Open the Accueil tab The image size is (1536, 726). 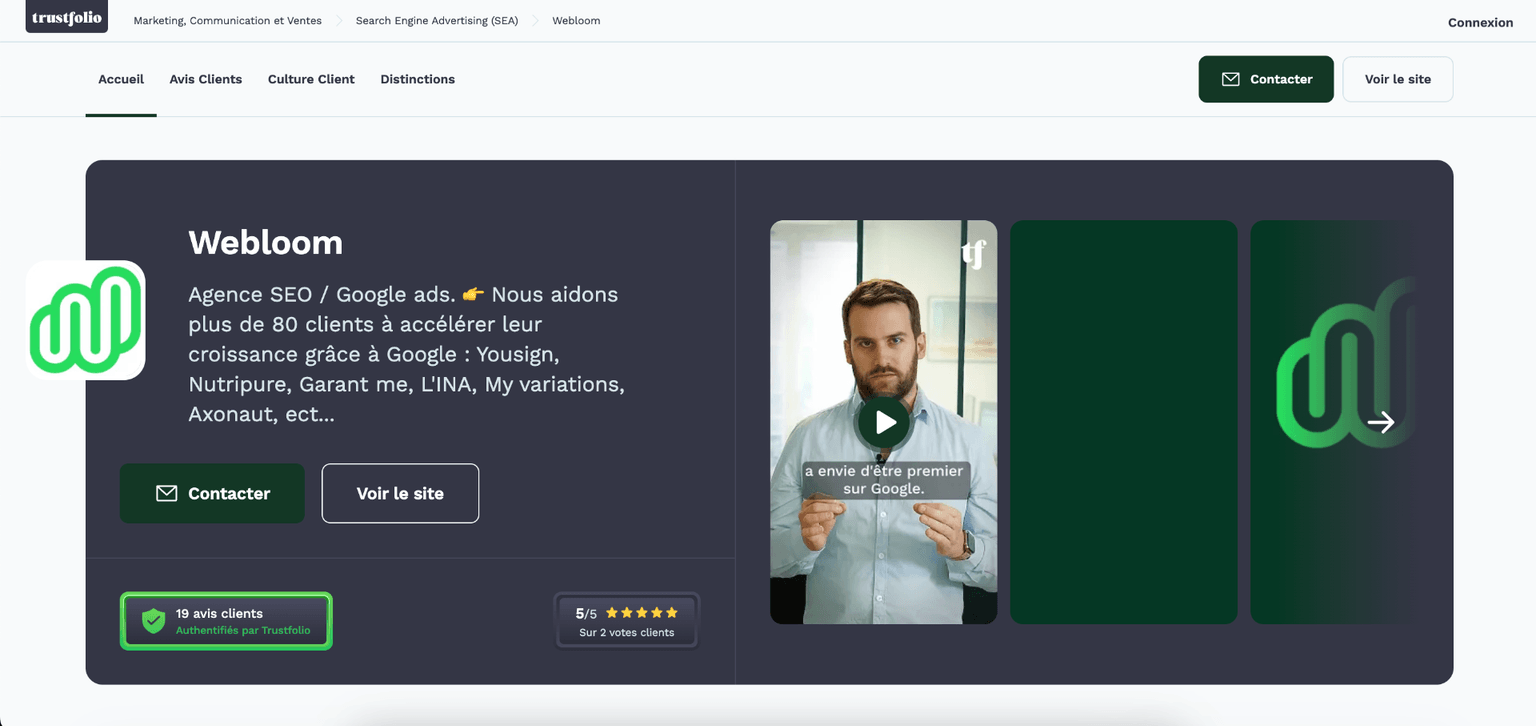121,79
